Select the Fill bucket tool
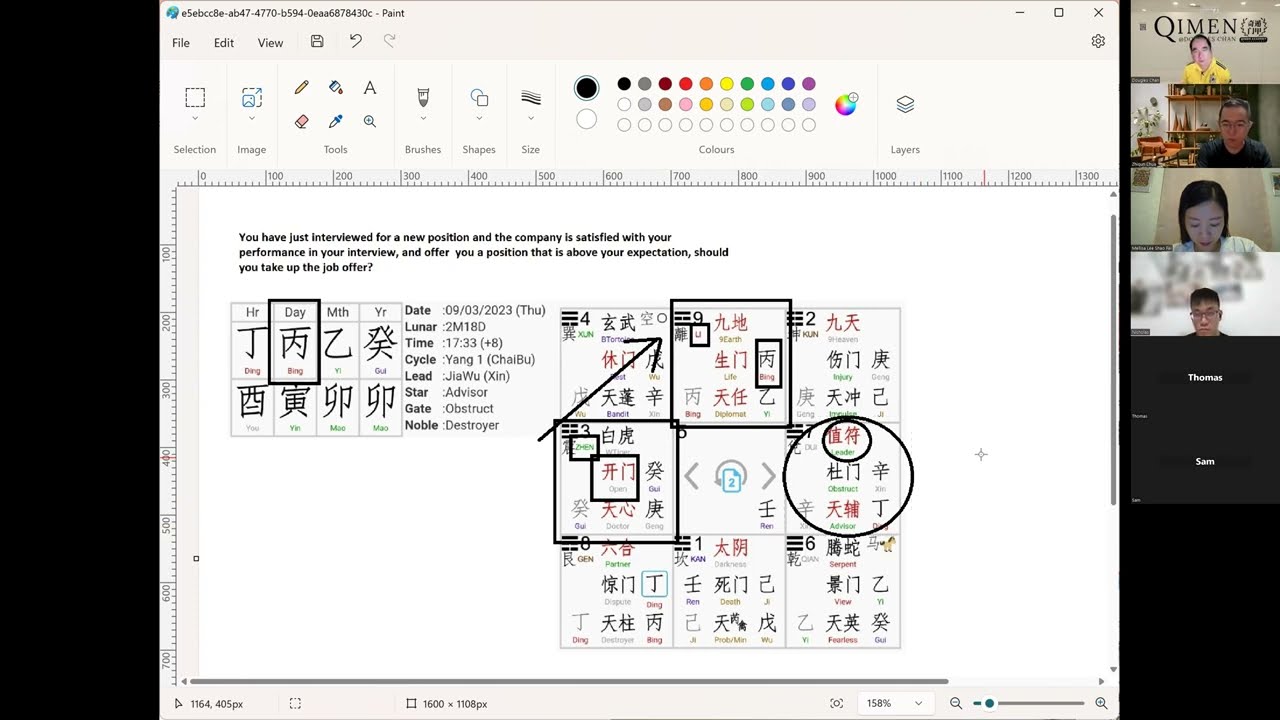 point(336,88)
